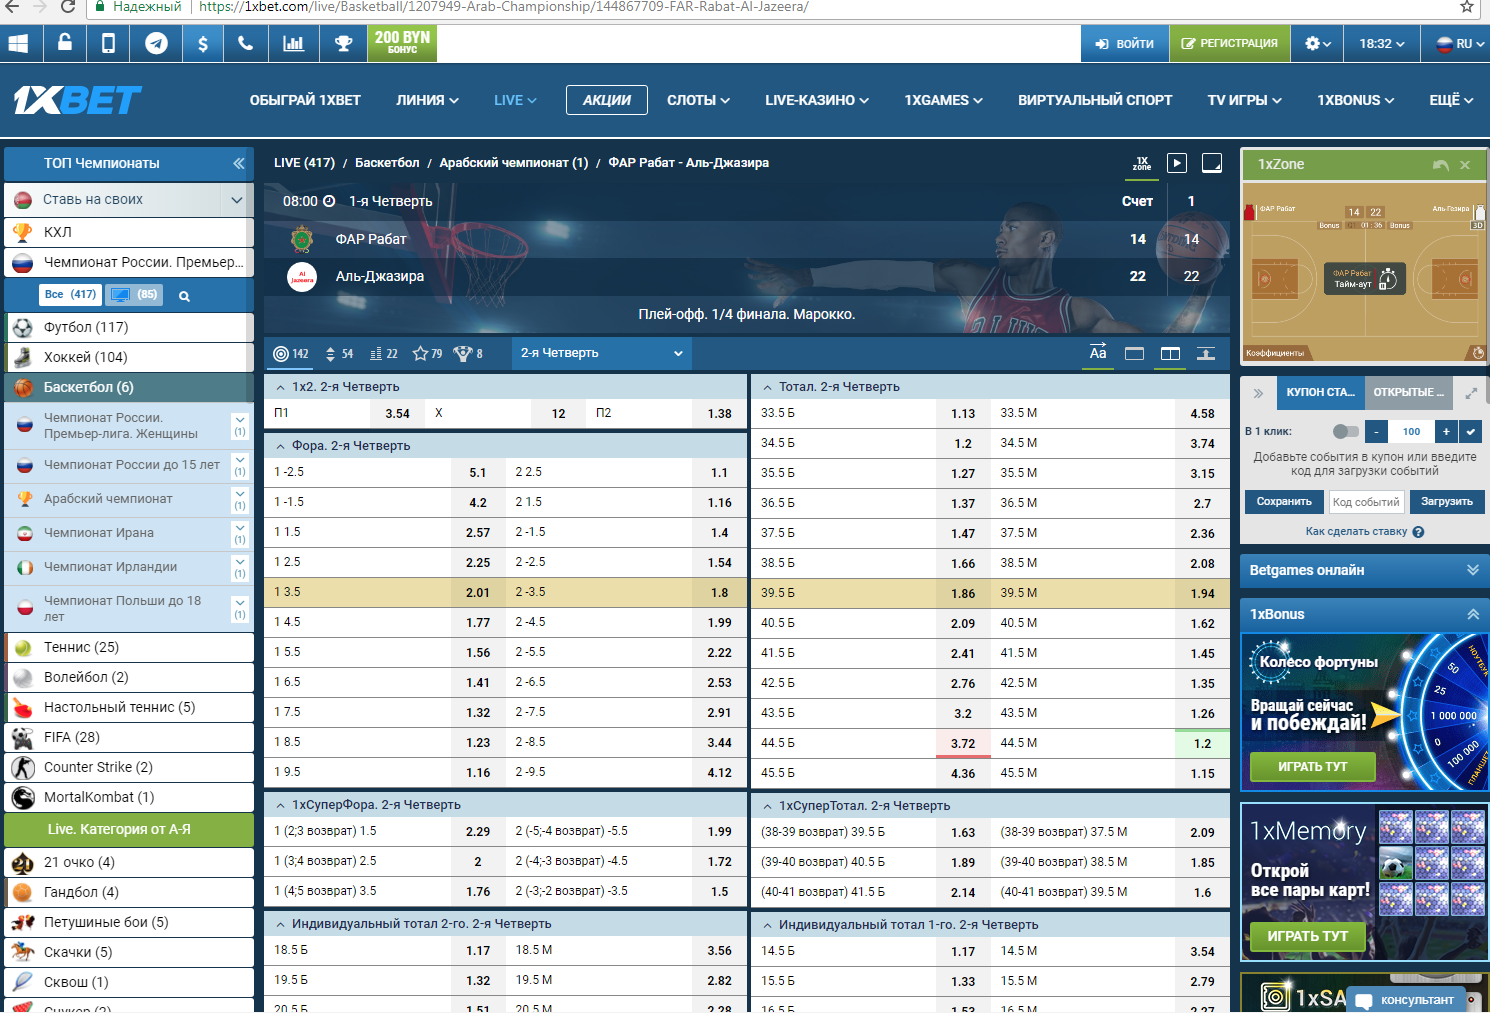This screenshot has height=1013, width=1490.
Task: Click the dollar payments icon
Action: pyautogui.click(x=203, y=43)
